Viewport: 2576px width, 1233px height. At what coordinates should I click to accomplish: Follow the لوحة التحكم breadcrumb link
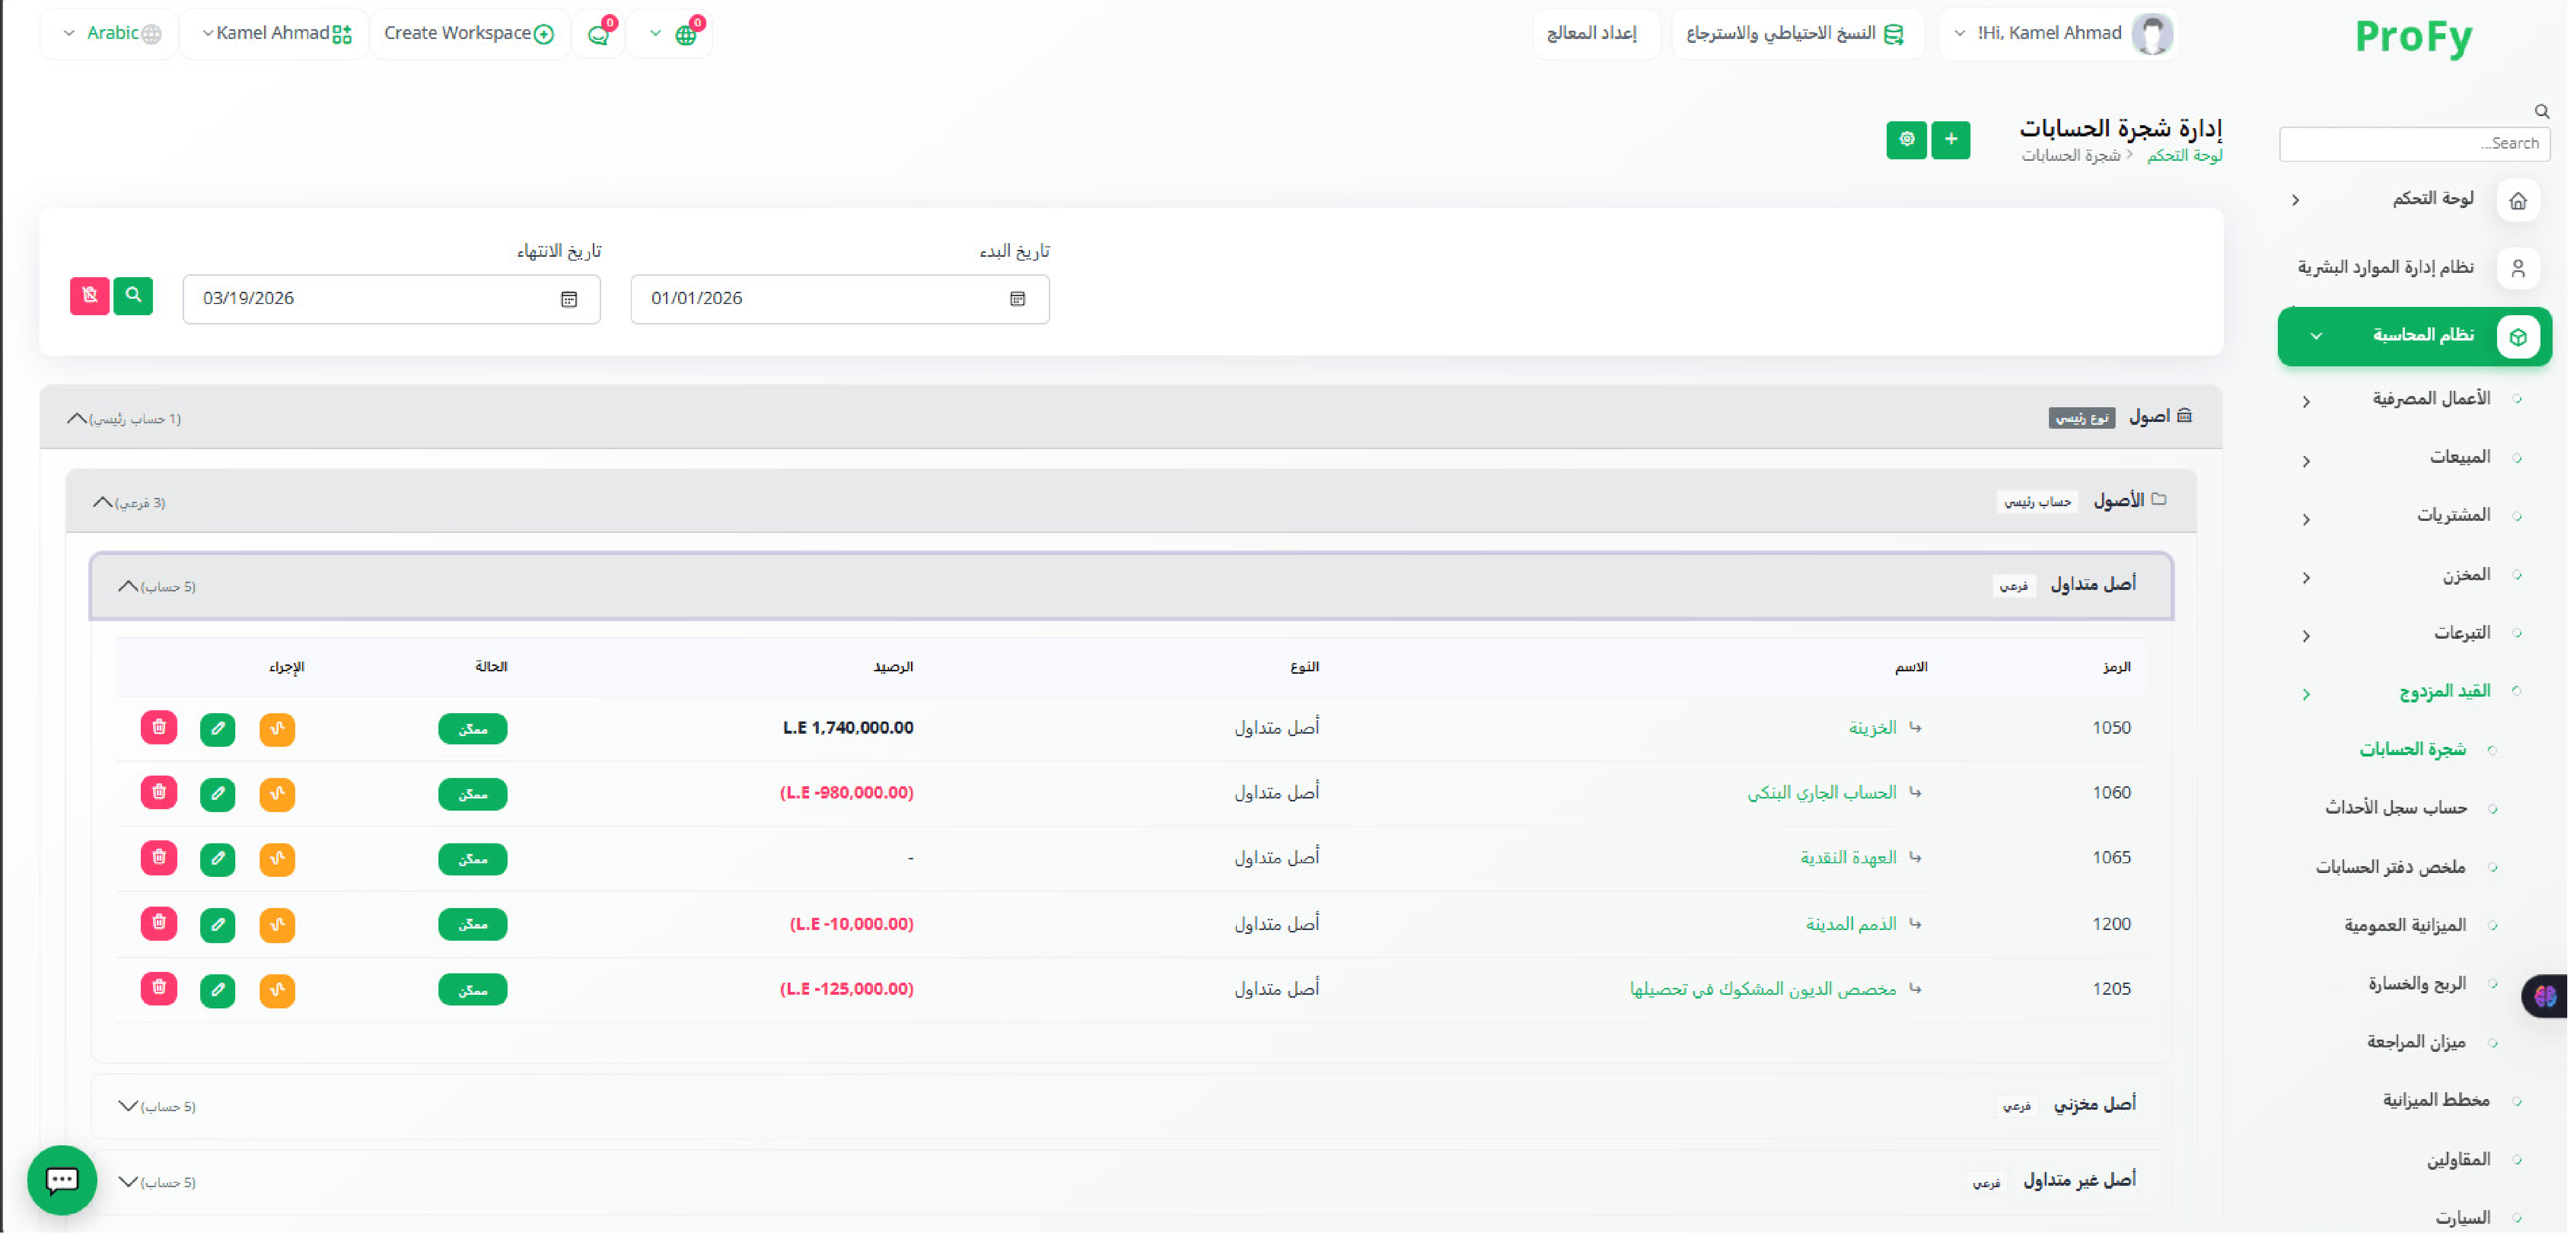[x=2184, y=156]
